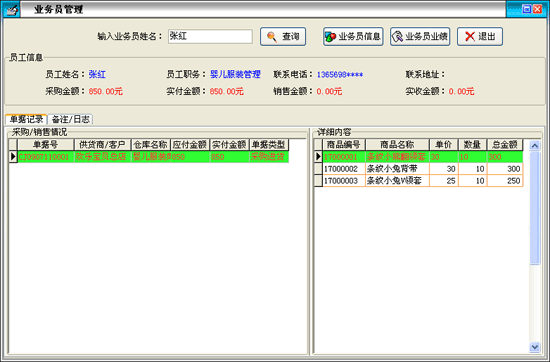Click the detail list vertical scrollbar thumb

click(535, 208)
